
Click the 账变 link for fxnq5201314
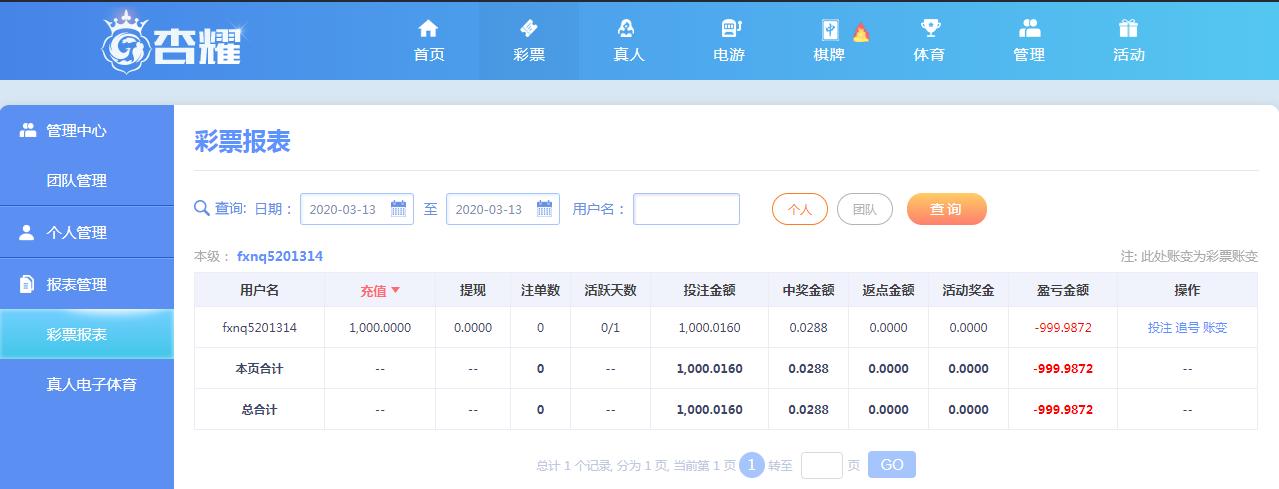[x=1215, y=327]
